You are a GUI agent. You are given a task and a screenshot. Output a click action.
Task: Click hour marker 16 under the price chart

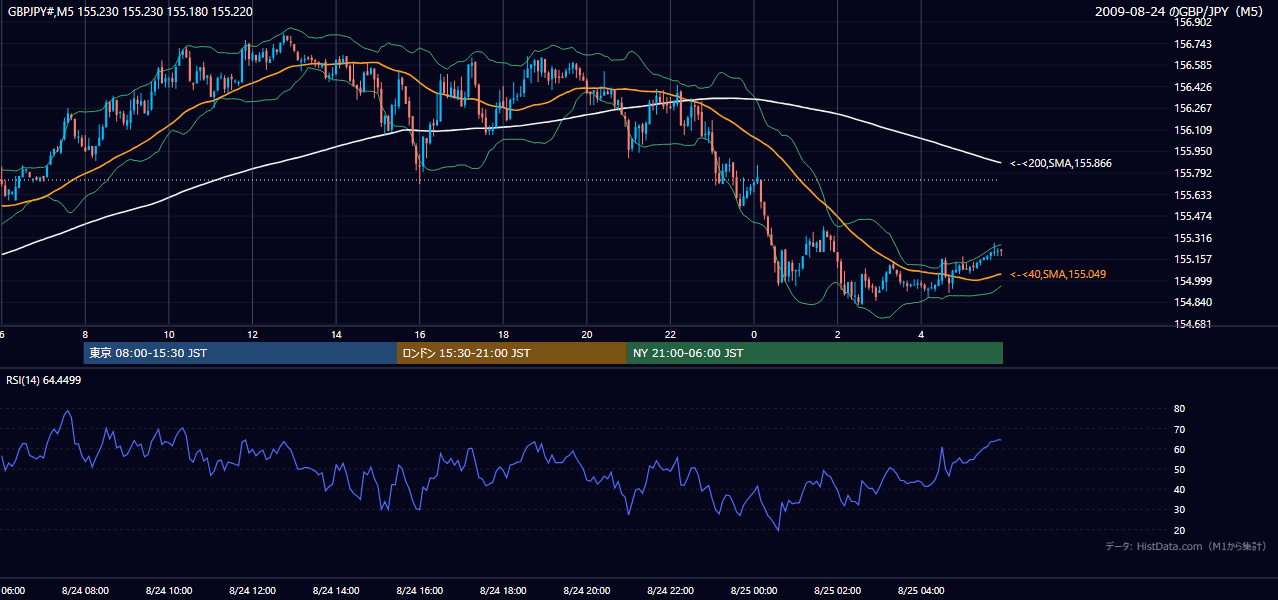[419, 335]
